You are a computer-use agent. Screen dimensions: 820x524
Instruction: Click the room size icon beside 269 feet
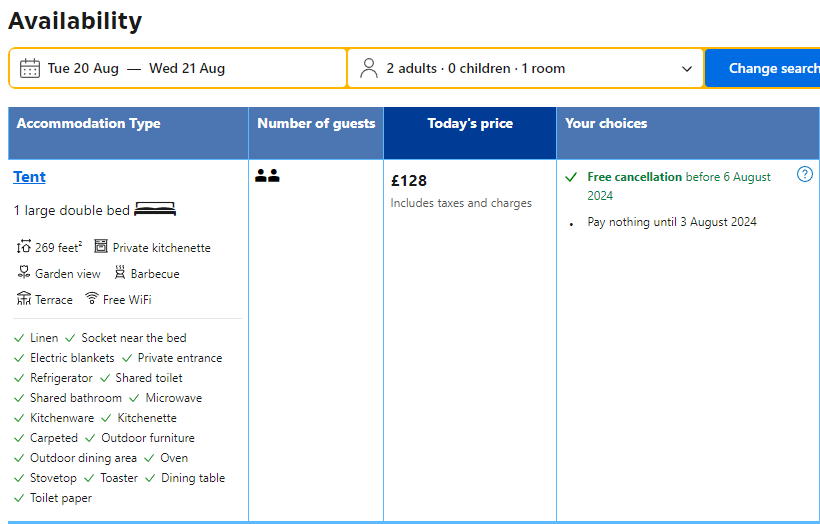24,246
